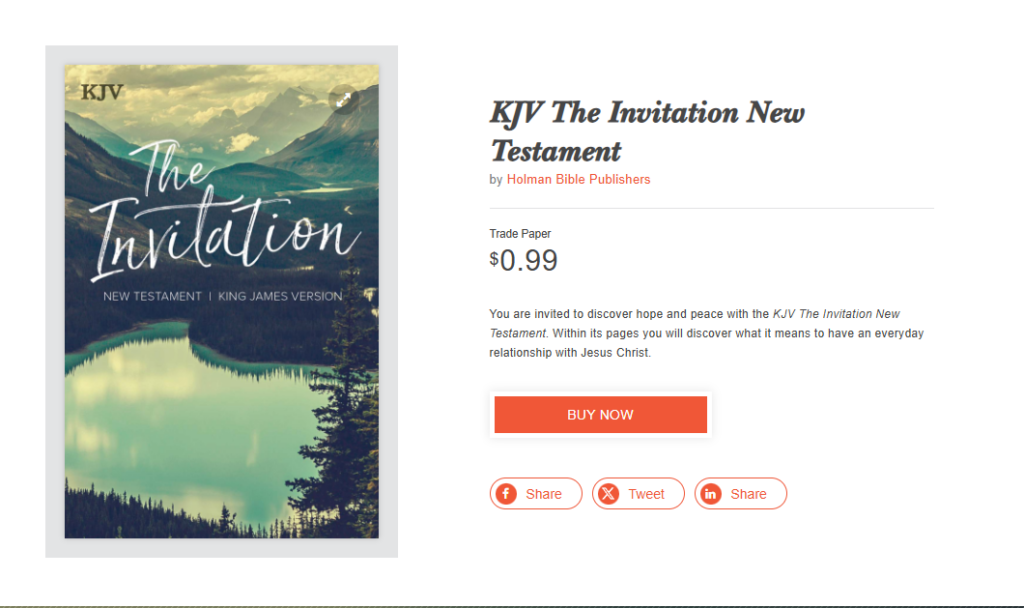Image resolution: width=1024 pixels, height=608 pixels.
Task: Share the book via the LinkedIn Share label
Action: coord(748,494)
